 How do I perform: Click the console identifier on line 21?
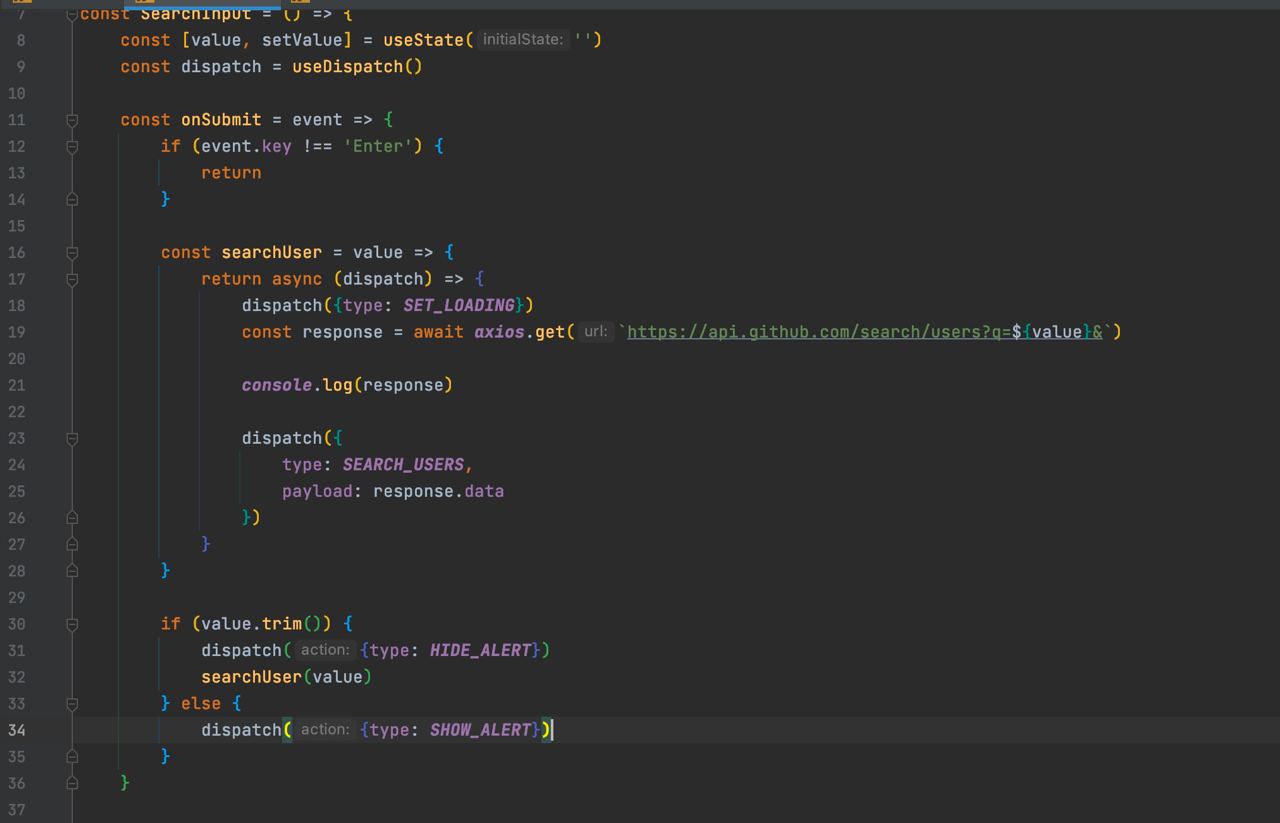click(x=277, y=385)
